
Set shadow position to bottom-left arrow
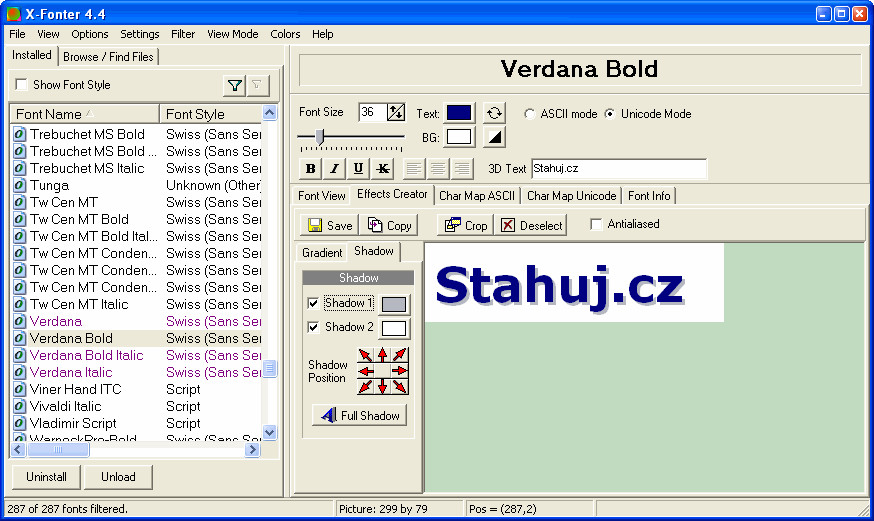point(366,386)
